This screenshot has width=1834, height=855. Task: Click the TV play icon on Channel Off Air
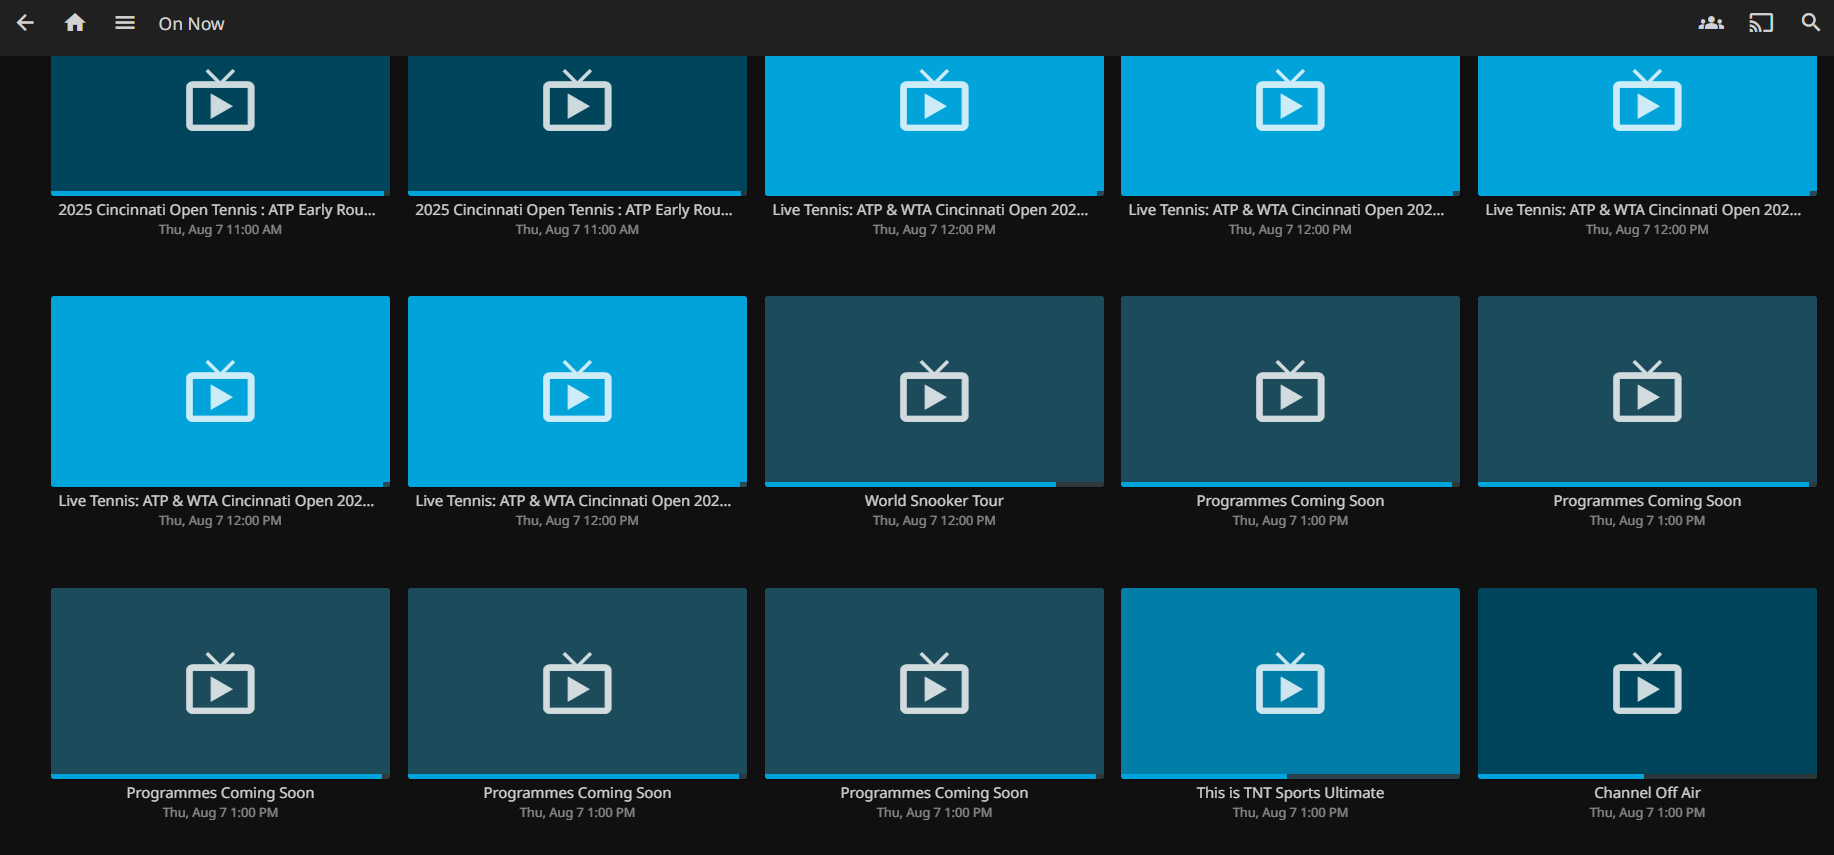pyautogui.click(x=1647, y=684)
